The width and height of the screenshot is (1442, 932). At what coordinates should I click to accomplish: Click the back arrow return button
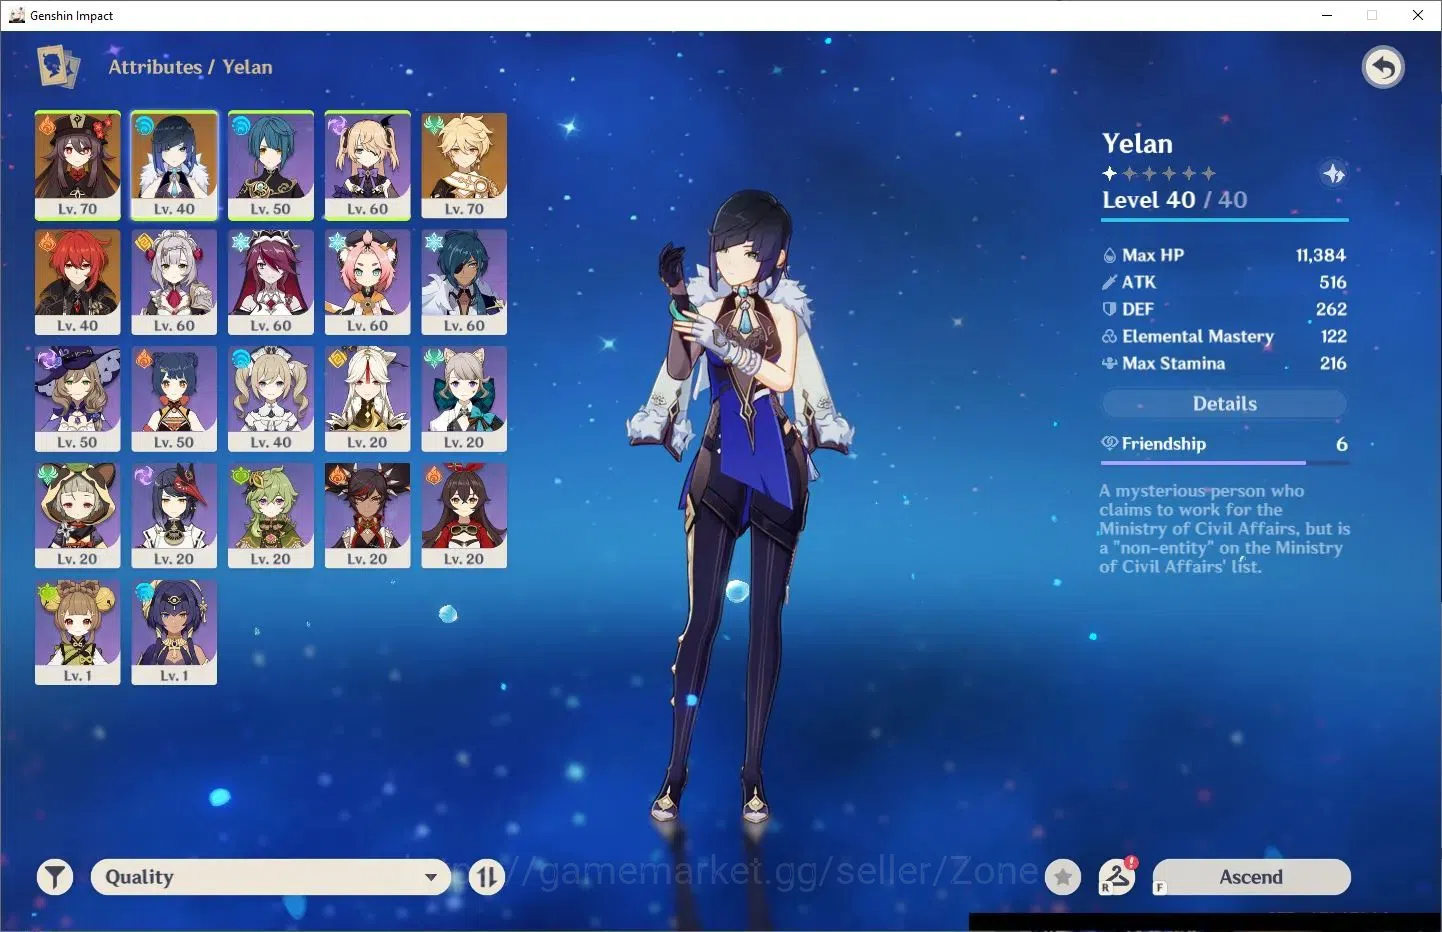coord(1384,68)
